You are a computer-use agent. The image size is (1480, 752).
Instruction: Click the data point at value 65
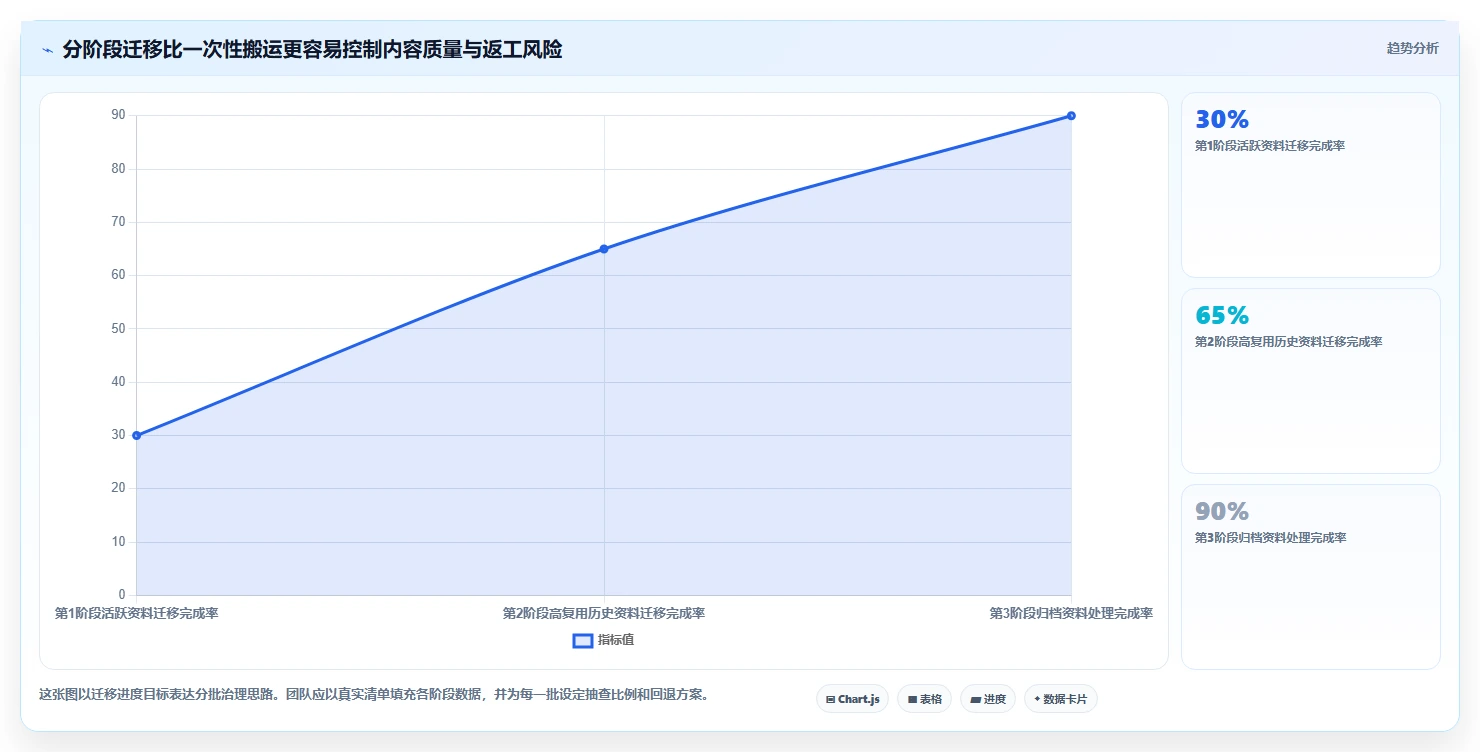coord(604,249)
